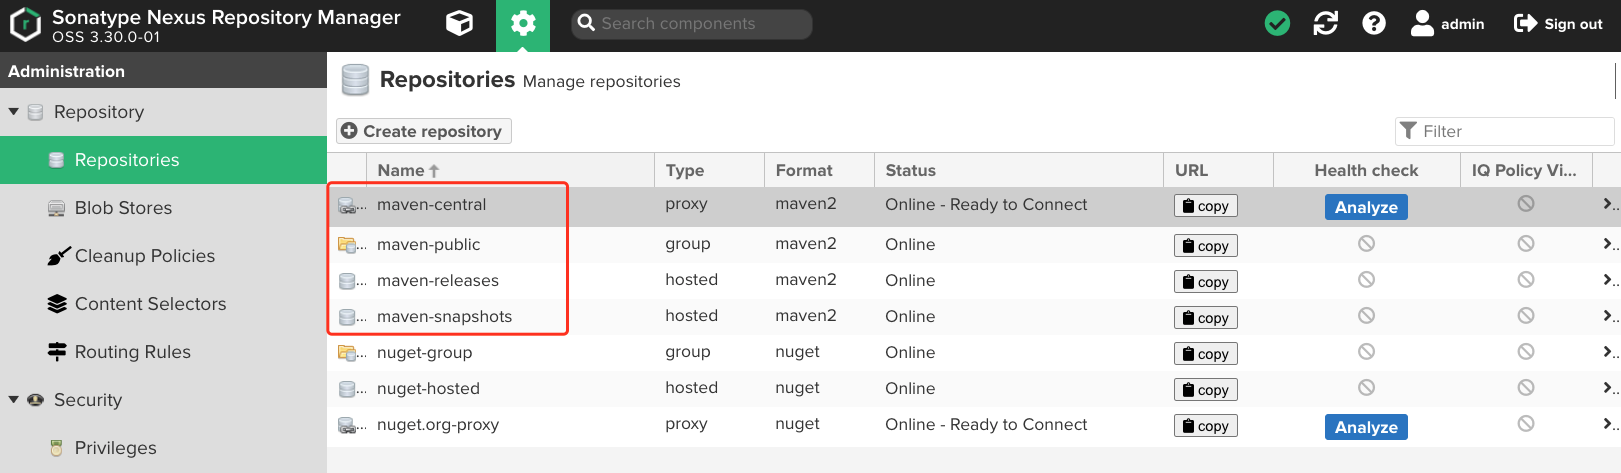
Task: Open Content Selectors in the sidebar
Action: click(163, 304)
